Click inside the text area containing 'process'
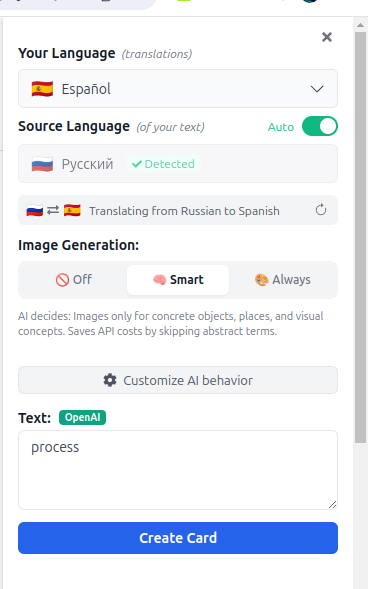Image resolution: width=368 pixels, height=589 pixels. (x=178, y=470)
